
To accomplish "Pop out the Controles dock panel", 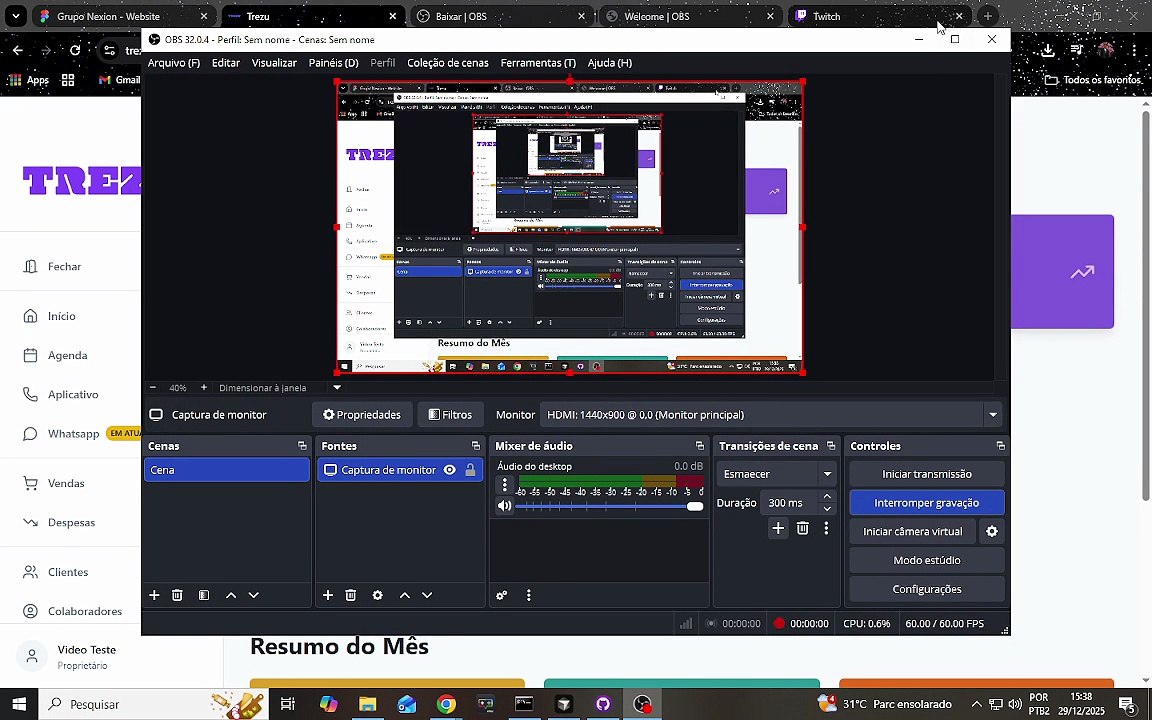I will tap(1000, 446).
